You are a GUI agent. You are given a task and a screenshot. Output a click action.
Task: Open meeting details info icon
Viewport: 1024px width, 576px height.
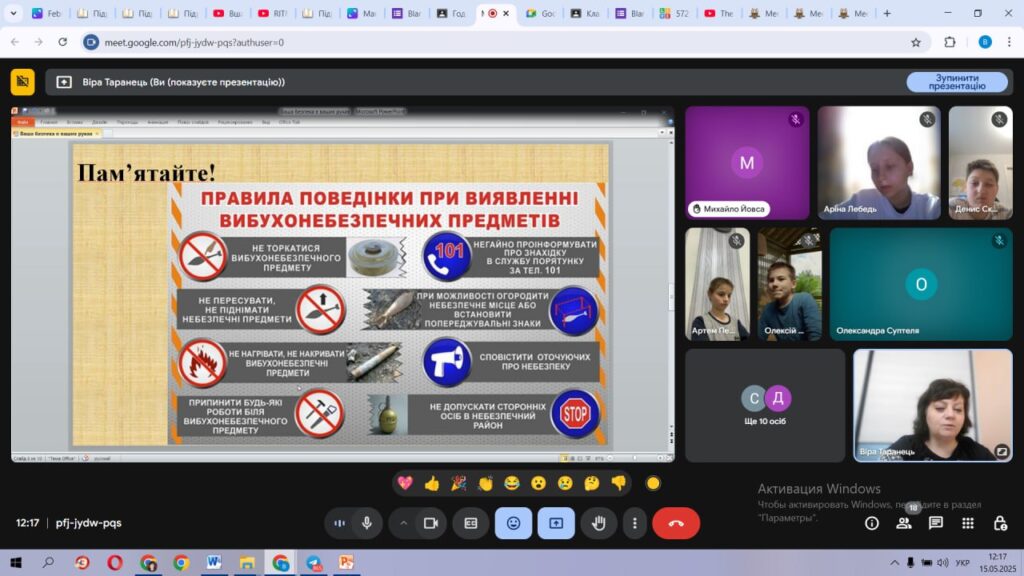(872, 523)
